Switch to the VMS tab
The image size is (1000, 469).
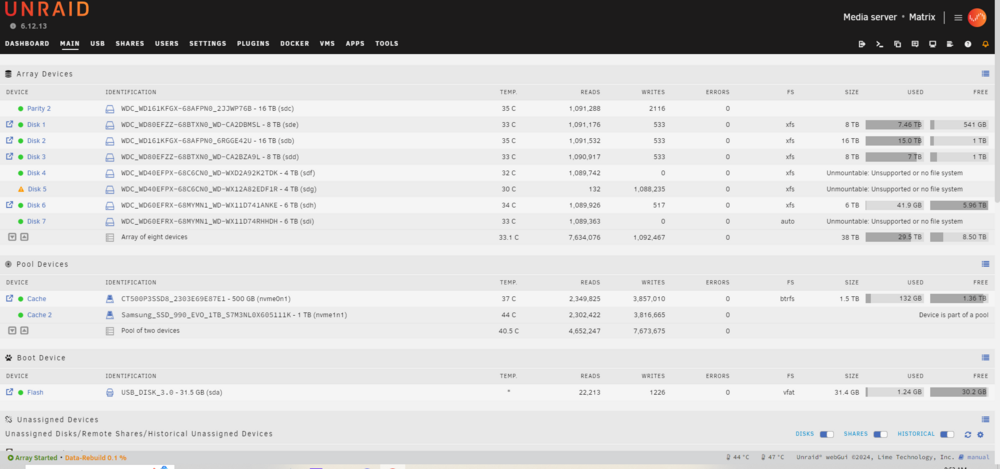pos(327,44)
